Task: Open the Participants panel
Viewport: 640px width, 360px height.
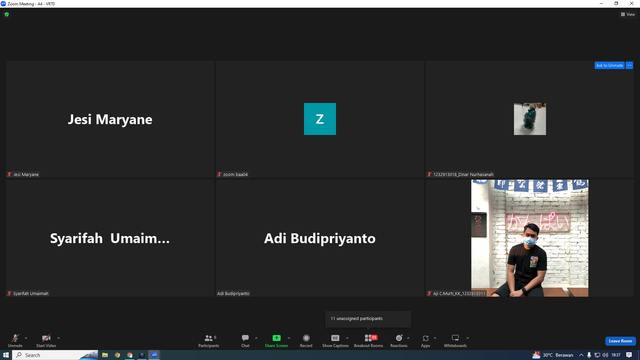Action: 209,340
